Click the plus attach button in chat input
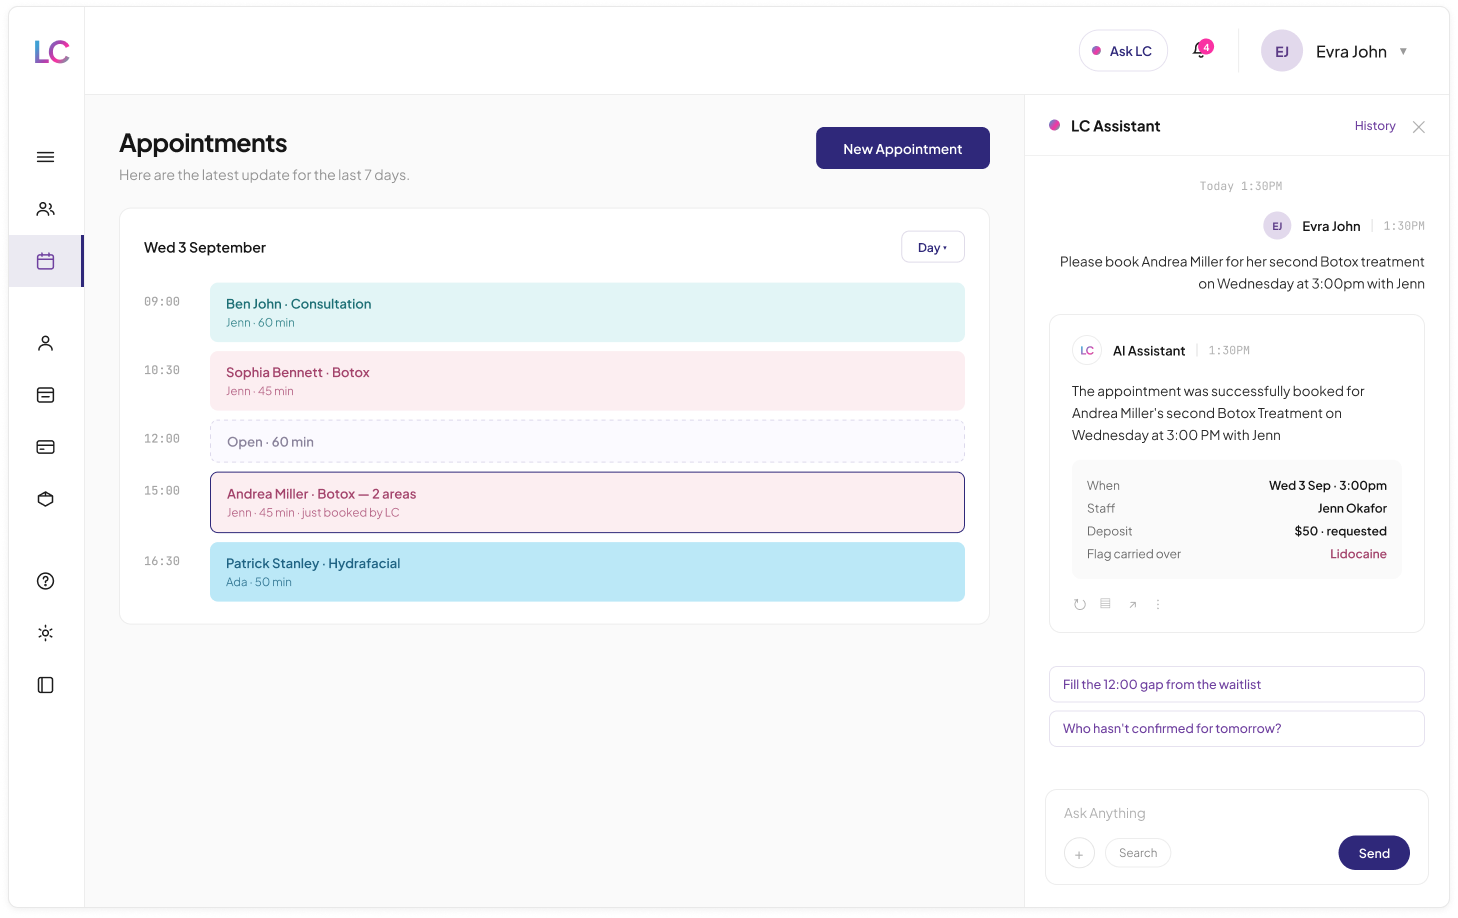1458x918 pixels. 1079,854
